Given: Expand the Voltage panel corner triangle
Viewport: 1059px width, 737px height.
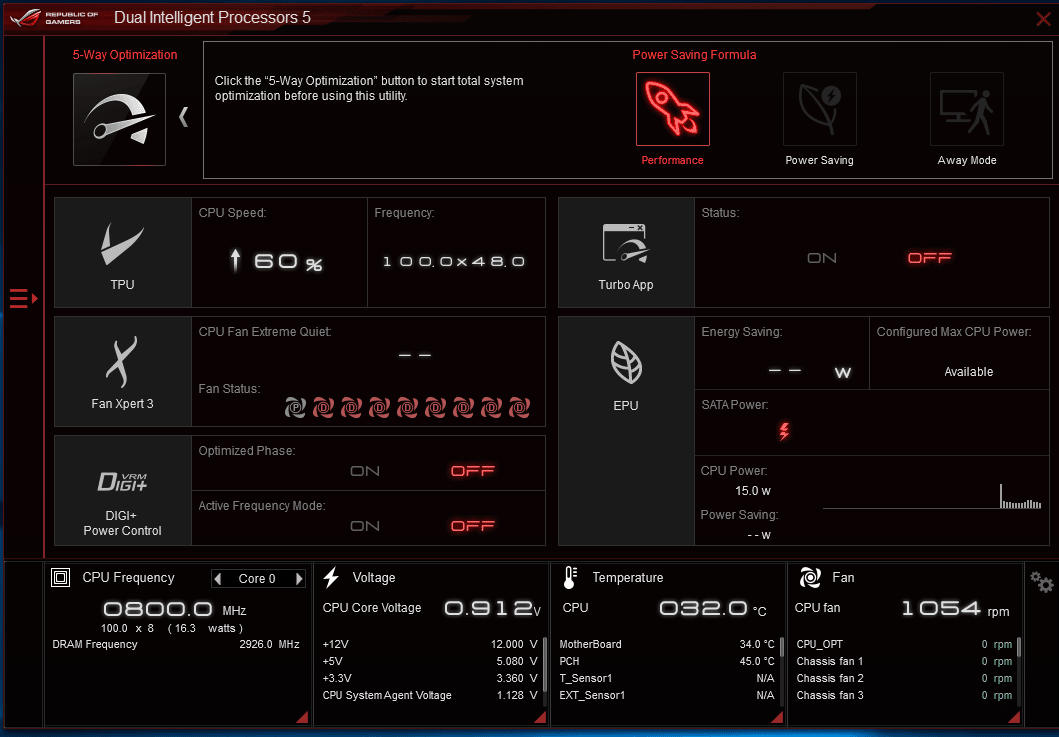Looking at the screenshot, I should click(x=540, y=717).
